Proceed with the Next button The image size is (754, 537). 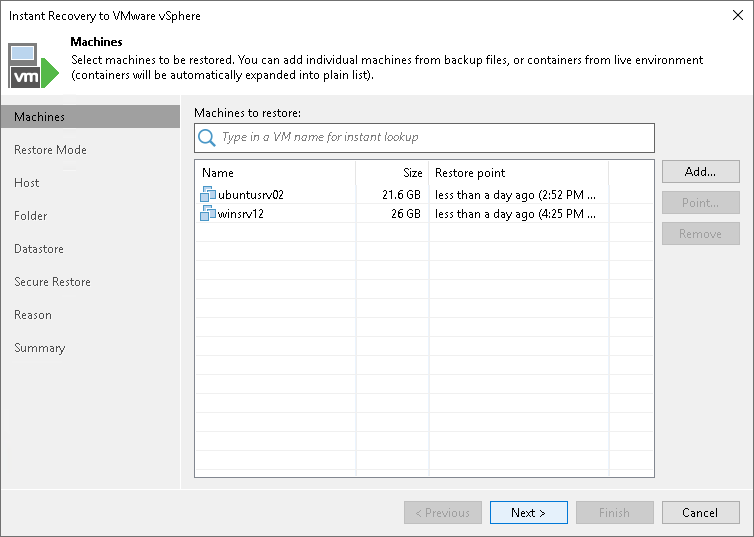point(528,512)
